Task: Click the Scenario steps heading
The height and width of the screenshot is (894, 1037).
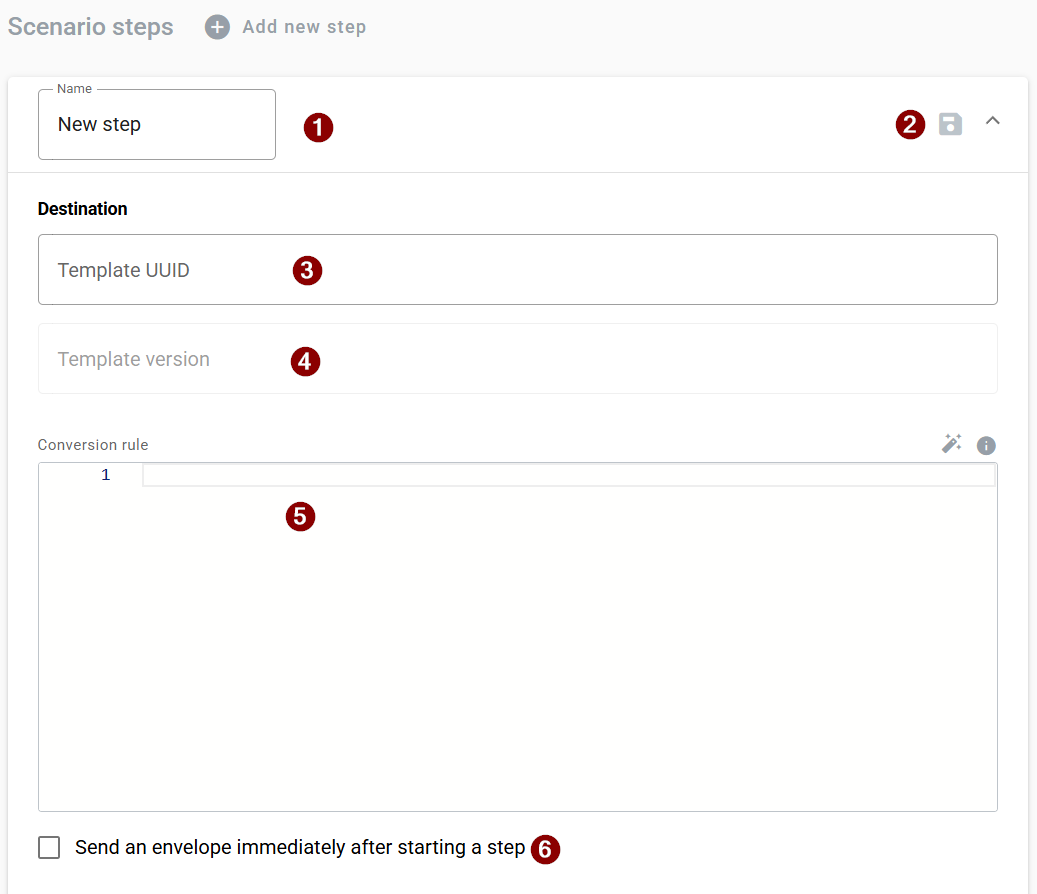Action: click(91, 27)
